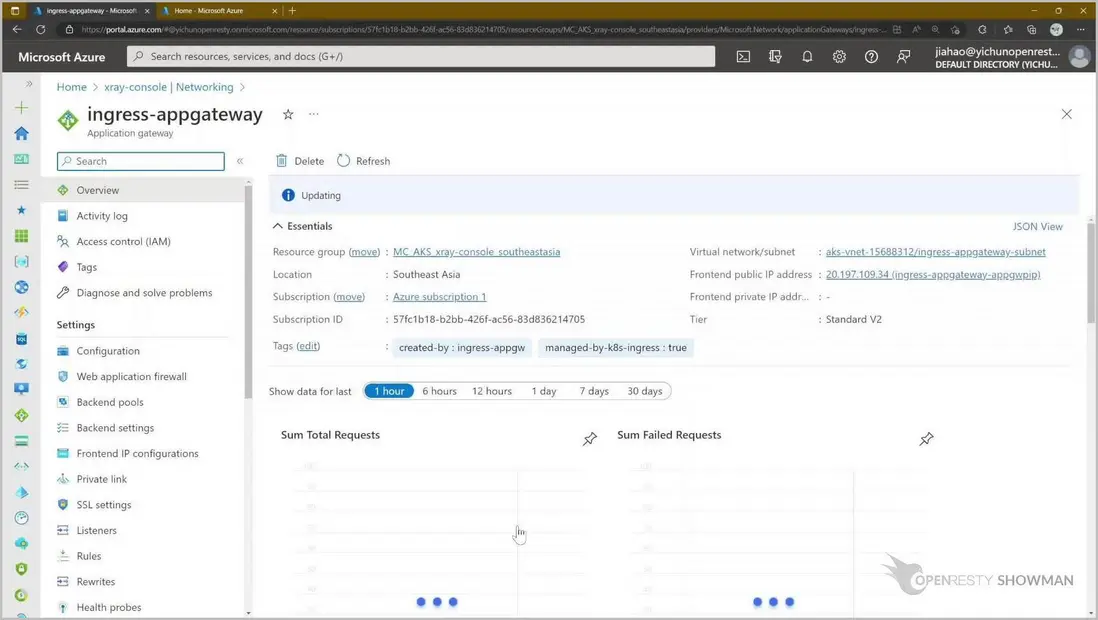Open the Feedback icon in the header
Screen dimensions: 1098x620
tap(903, 57)
